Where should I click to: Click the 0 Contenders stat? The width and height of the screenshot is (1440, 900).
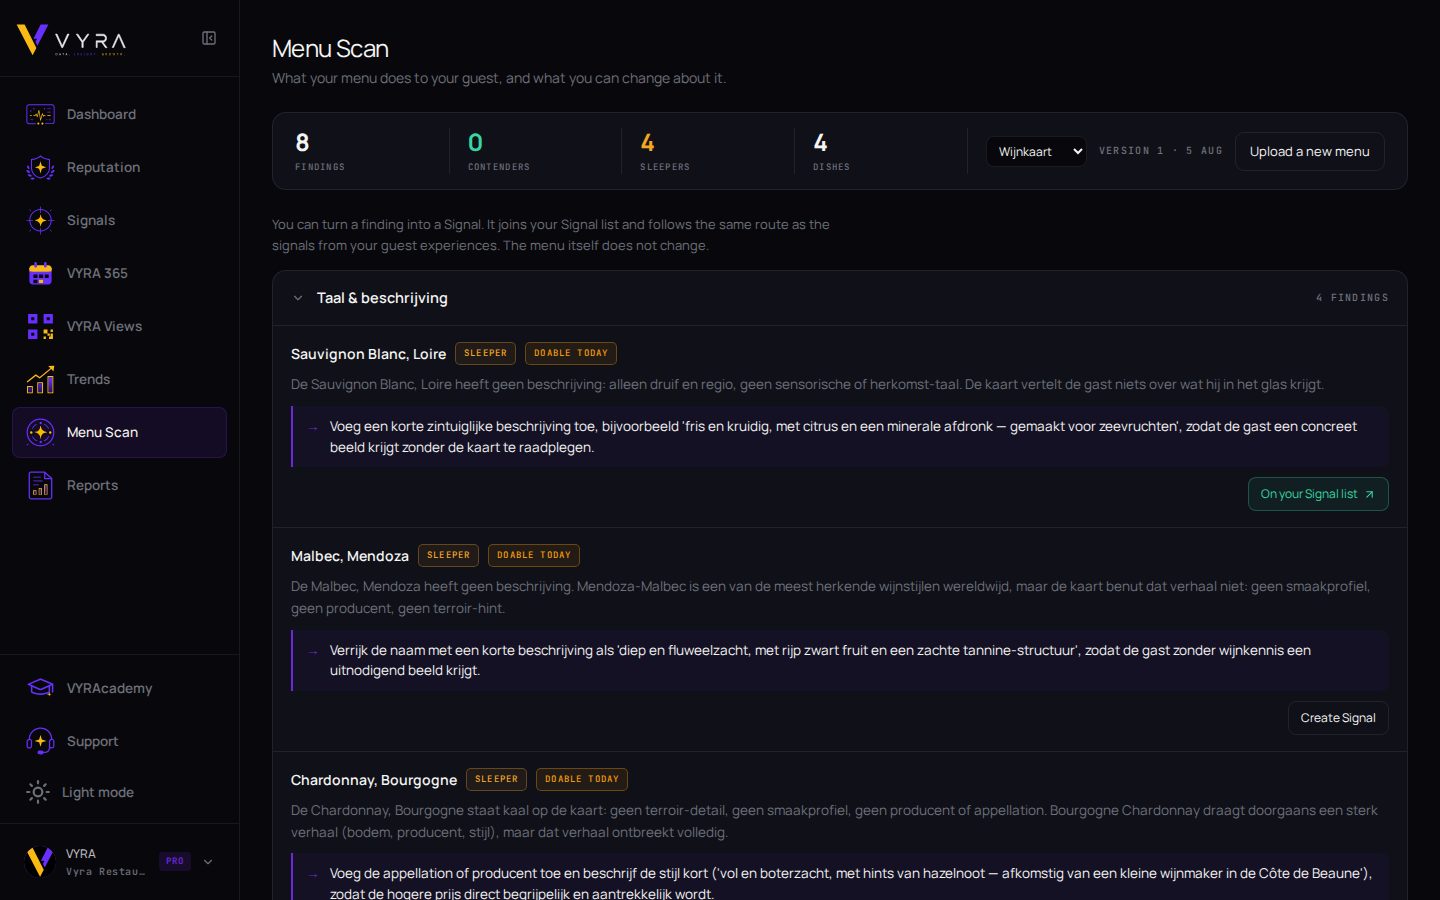click(499, 152)
